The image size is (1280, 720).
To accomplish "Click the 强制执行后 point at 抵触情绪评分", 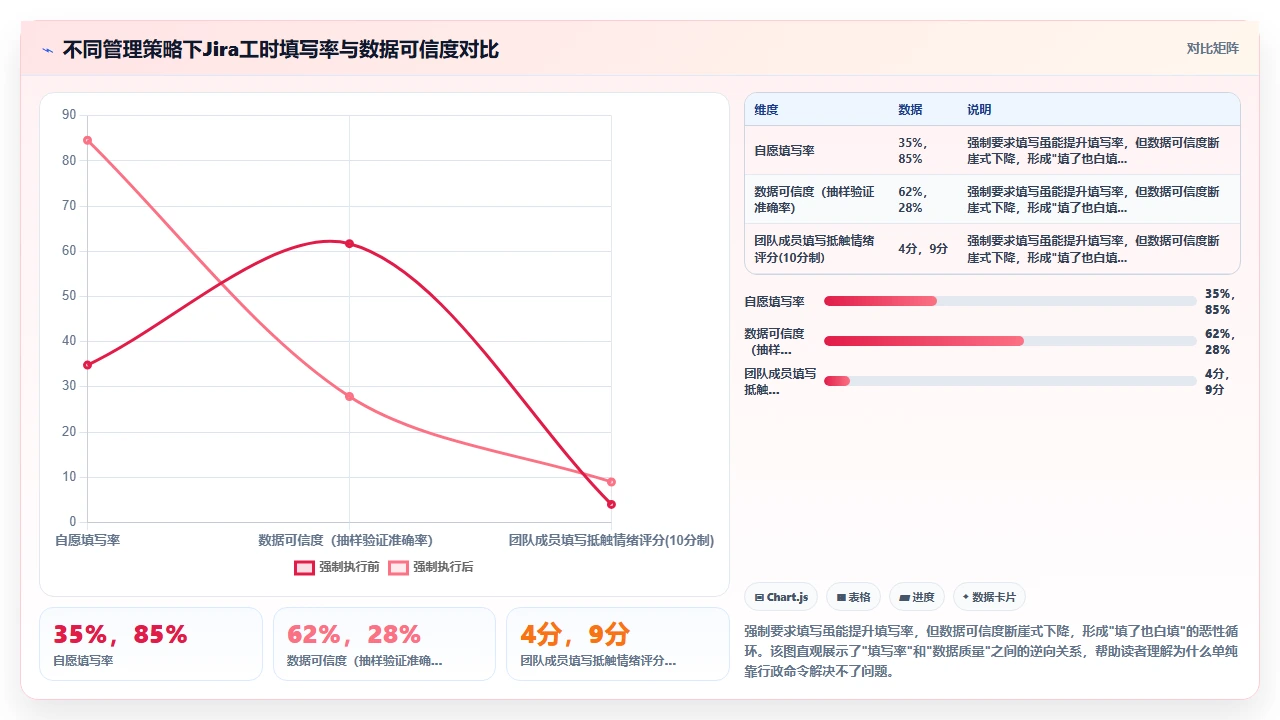I will (x=611, y=482).
